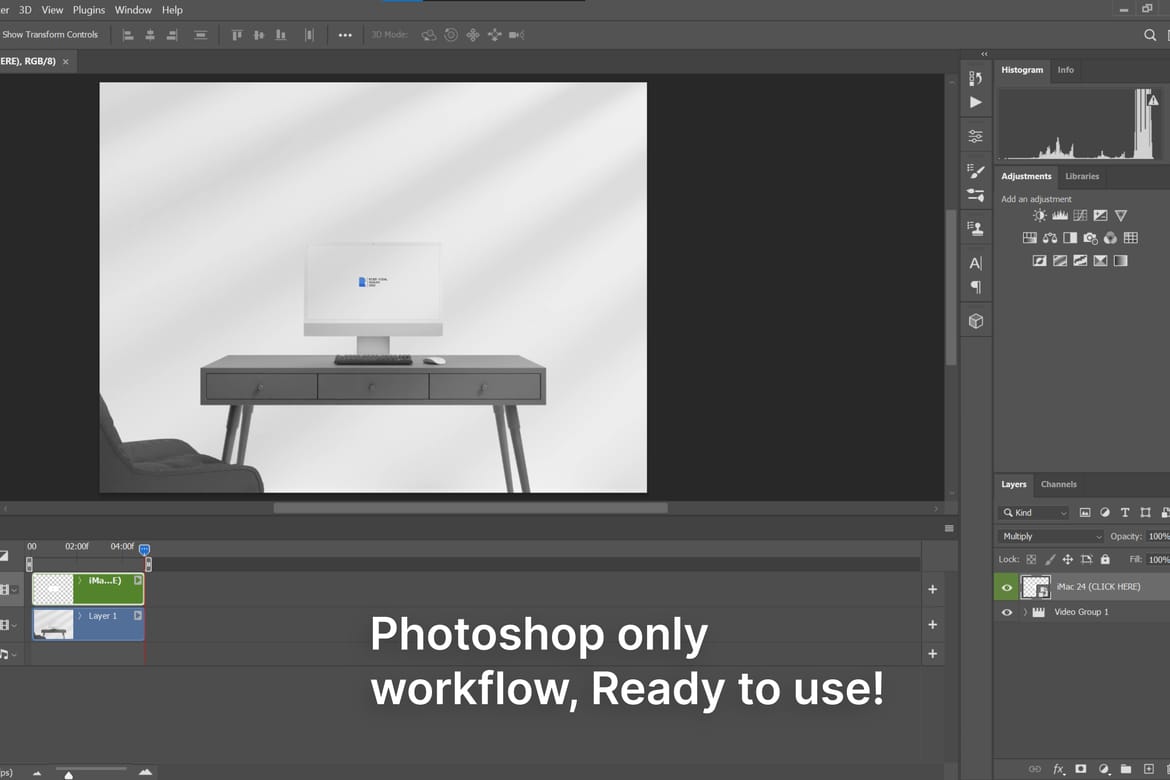Toggle lock position
The height and width of the screenshot is (780, 1170).
point(1068,559)
